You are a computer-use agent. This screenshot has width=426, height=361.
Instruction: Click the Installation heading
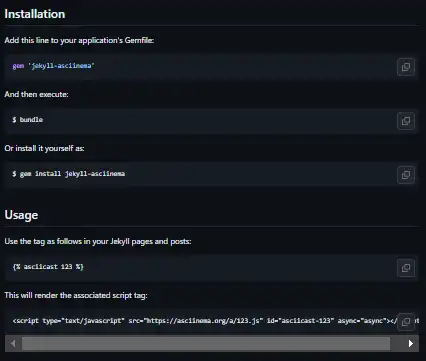[35, 14]
